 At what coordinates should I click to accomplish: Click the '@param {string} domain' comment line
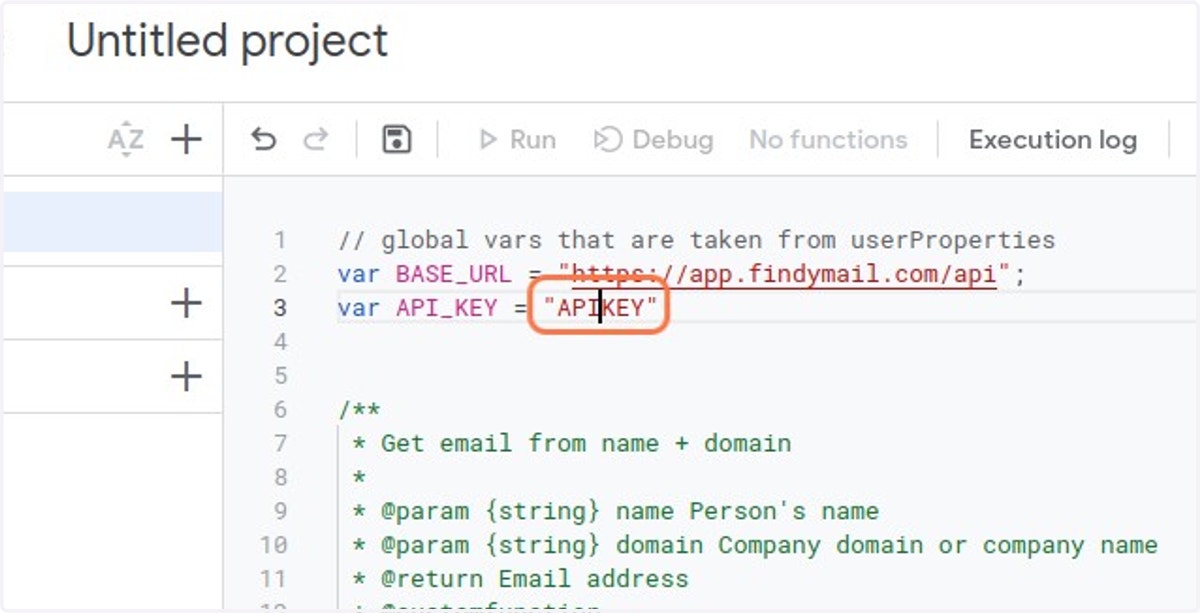755,545
